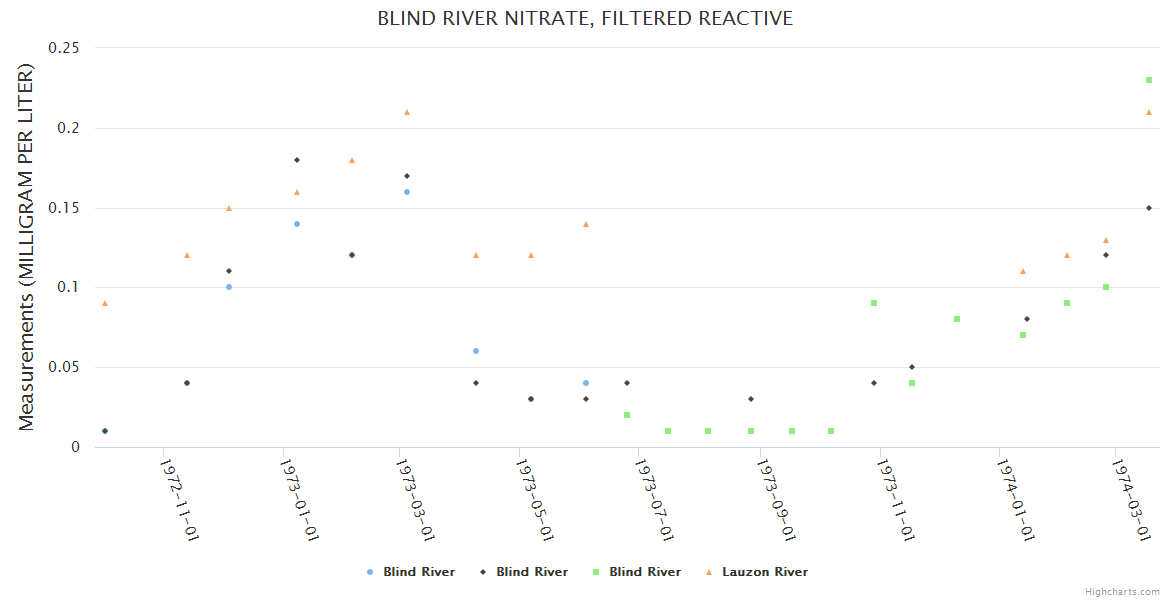
Task: Toggle Blind River label beside green square
Action: coord(645,572)
